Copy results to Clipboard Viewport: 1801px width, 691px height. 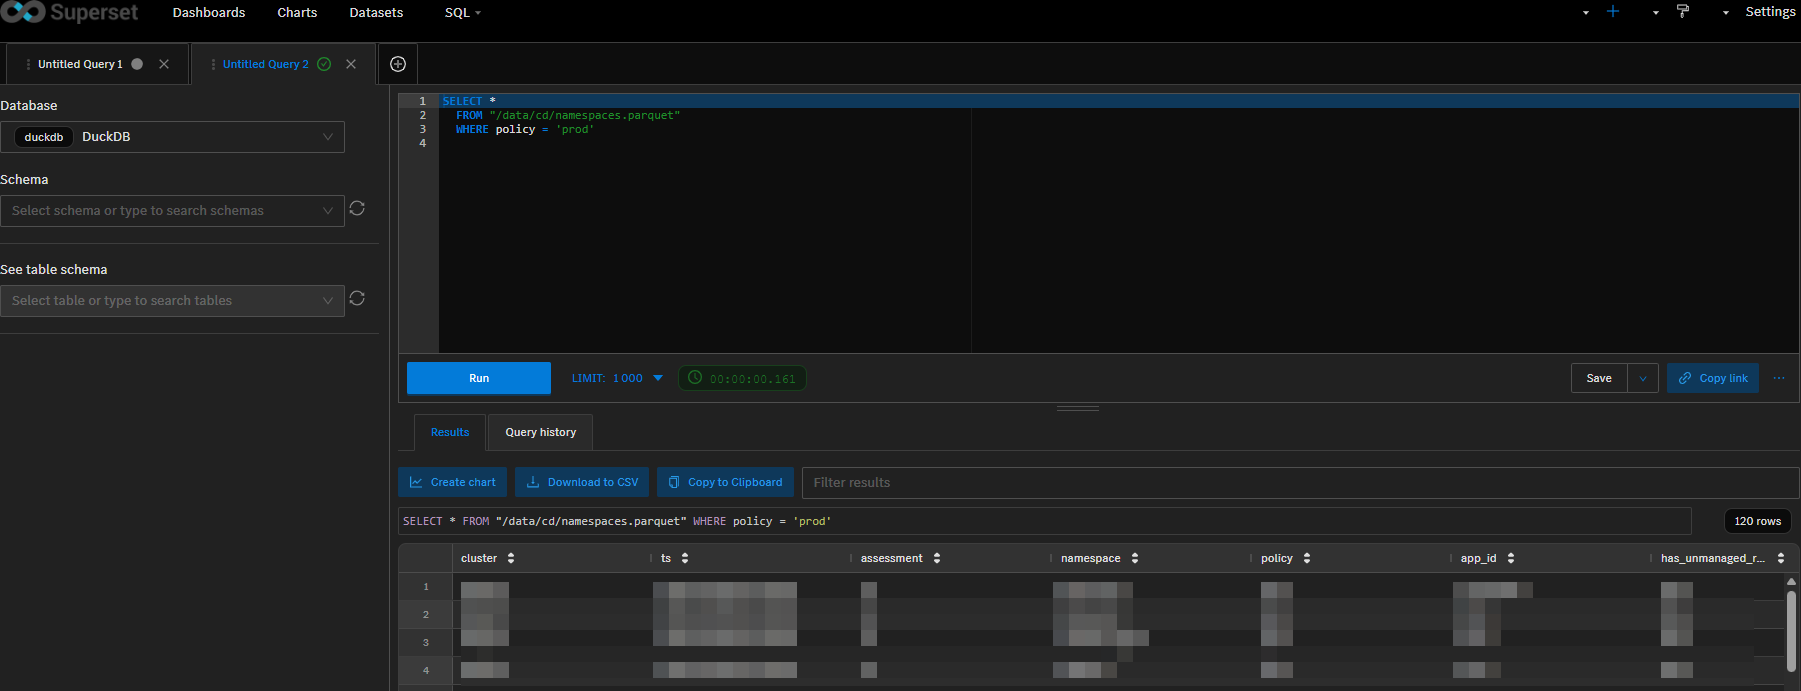(725, 482)
